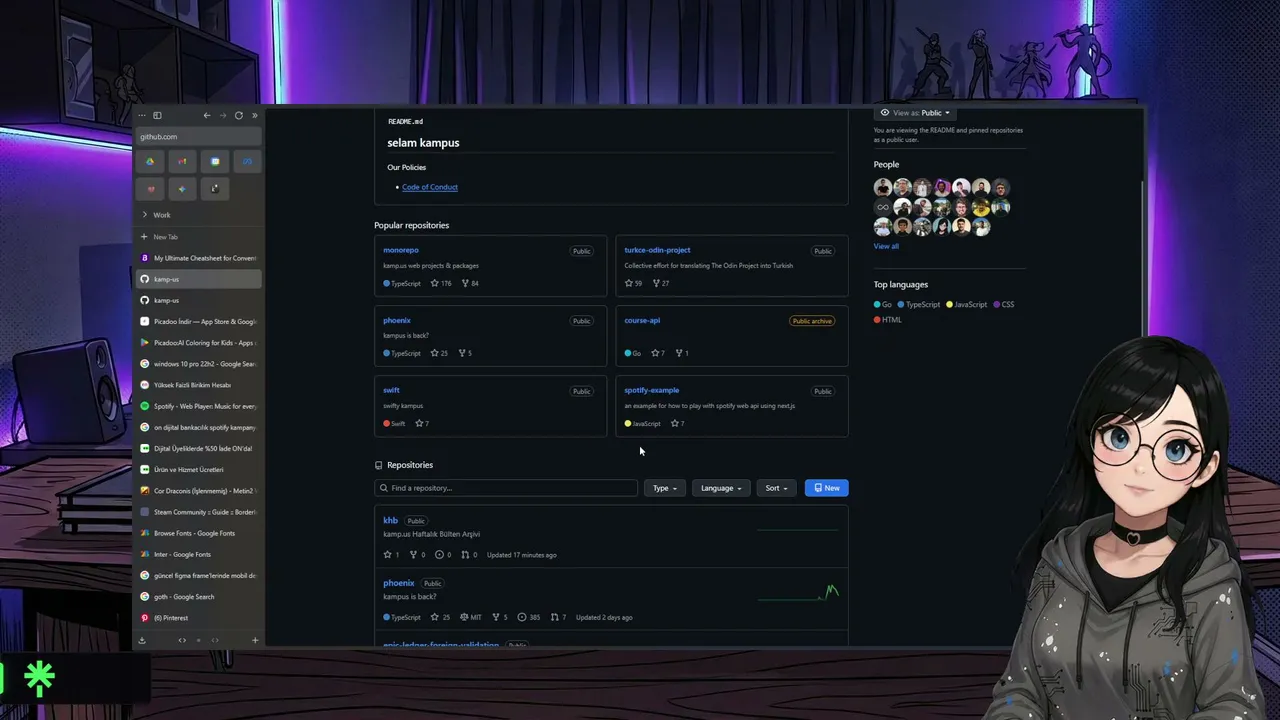Toggle the sidebar panel layout icon

157,115
